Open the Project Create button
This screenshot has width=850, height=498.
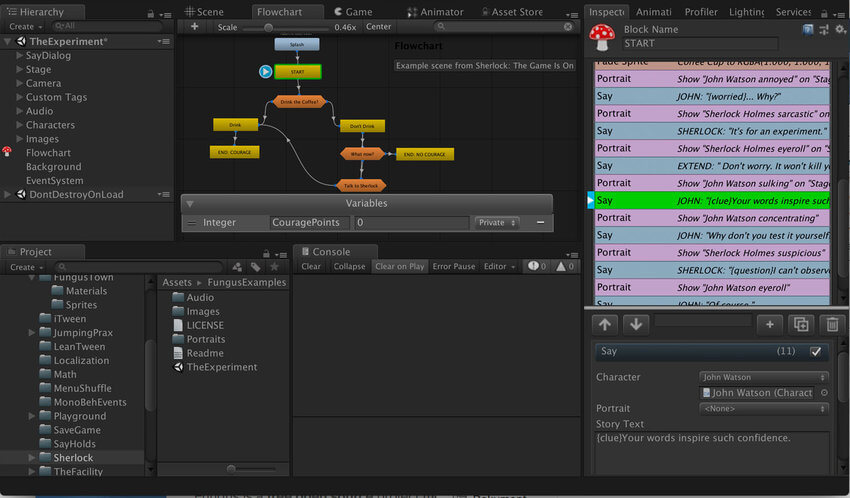26,267
